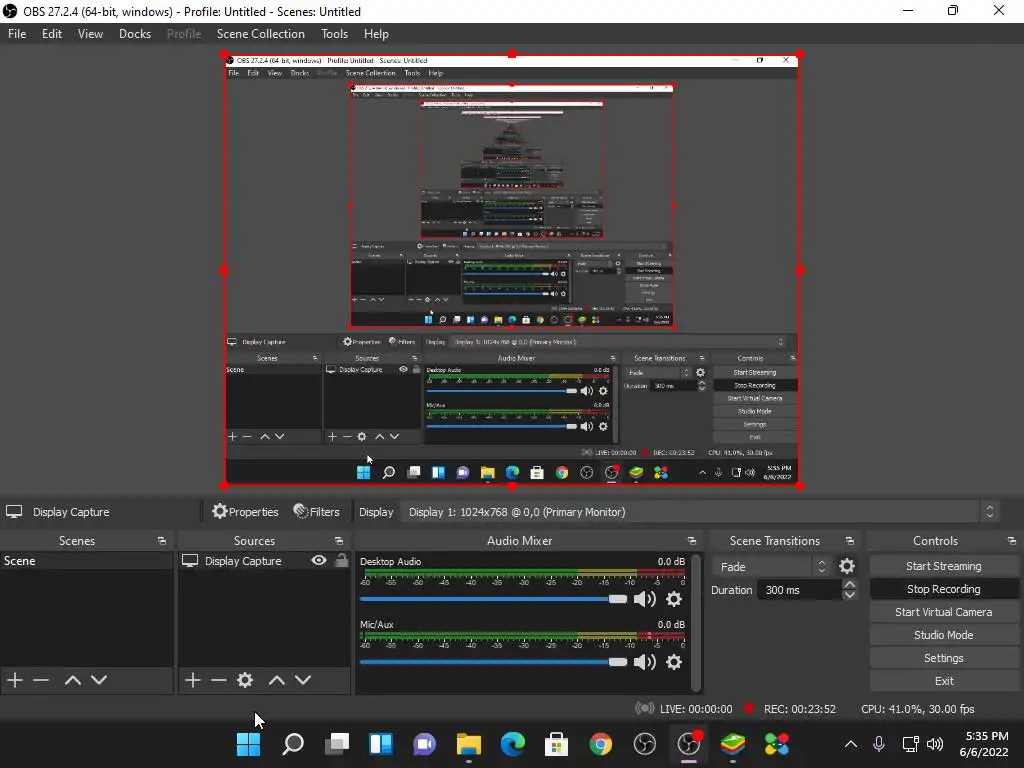Open Microsoft Store from taskbar
Viewport: 1024px width, 768px height.
pyautogui.click(x=556, y=744)
